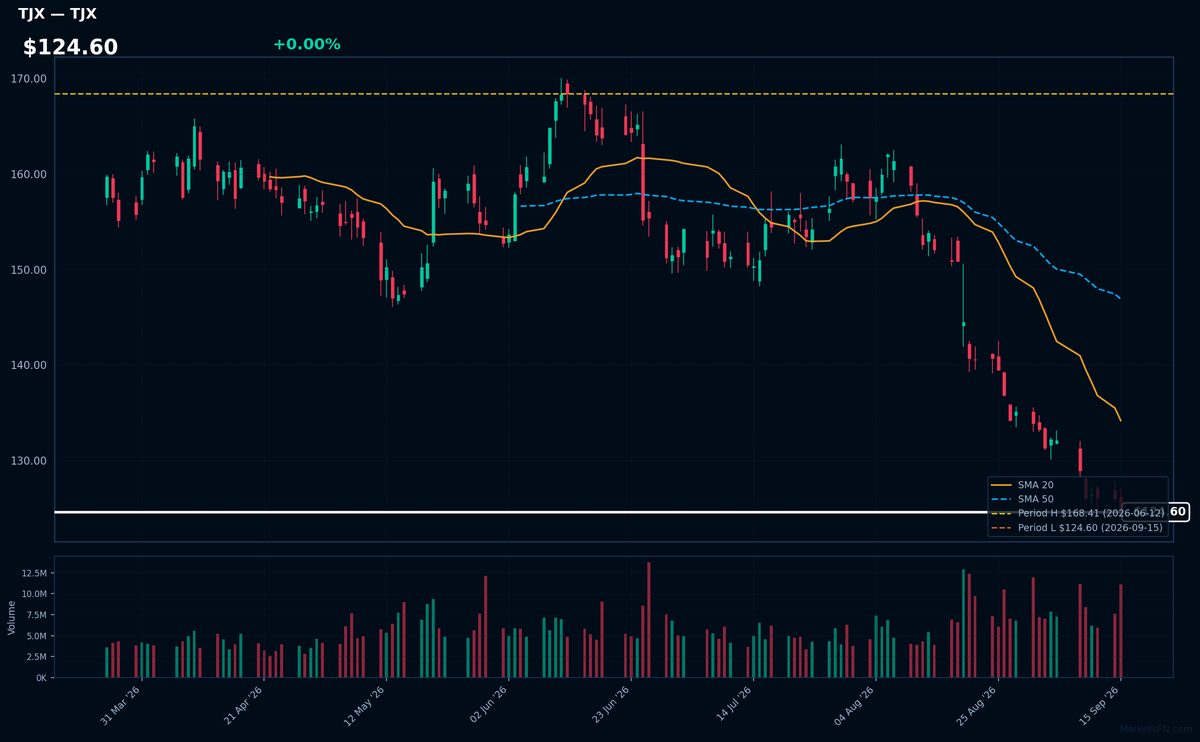Image resolution: width=1200 pixels, height=742 pixels.
Task: Click the 2.5M volume axis label
Action: [35, 657]
